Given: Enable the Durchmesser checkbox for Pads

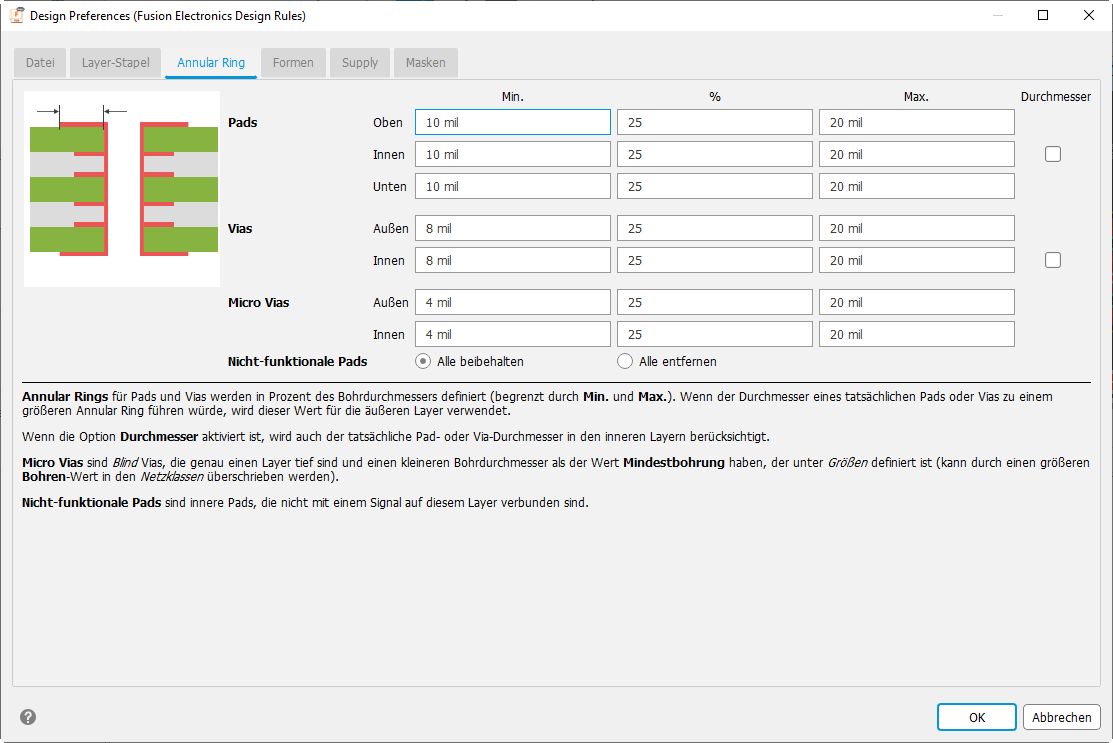Looking at the screenshot, I should pyautogui.click(x=1053, y=154).
